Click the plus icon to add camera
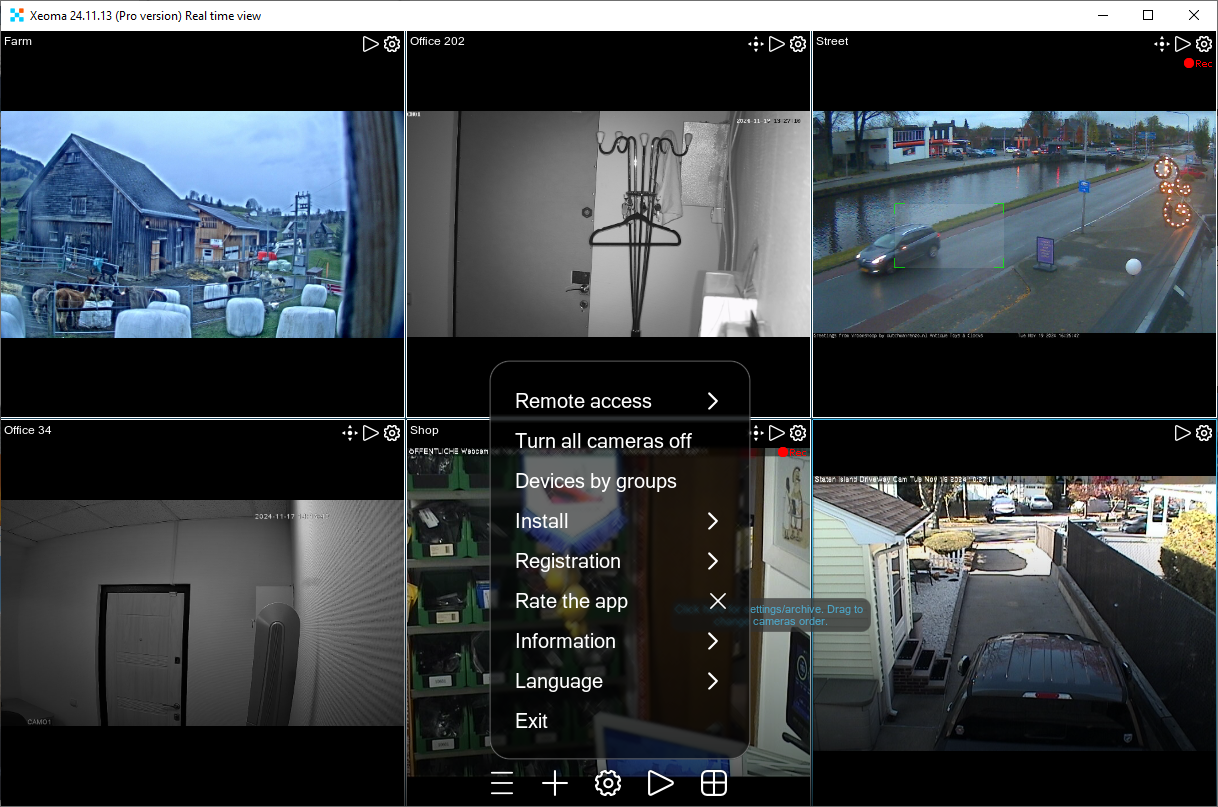The width and height of the screenshot is (1218, 807). [555, 783]
